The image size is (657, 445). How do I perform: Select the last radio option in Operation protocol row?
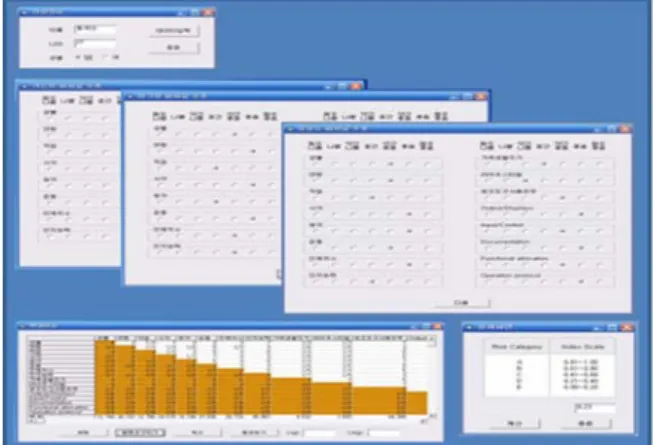click(x=600, y=282)
